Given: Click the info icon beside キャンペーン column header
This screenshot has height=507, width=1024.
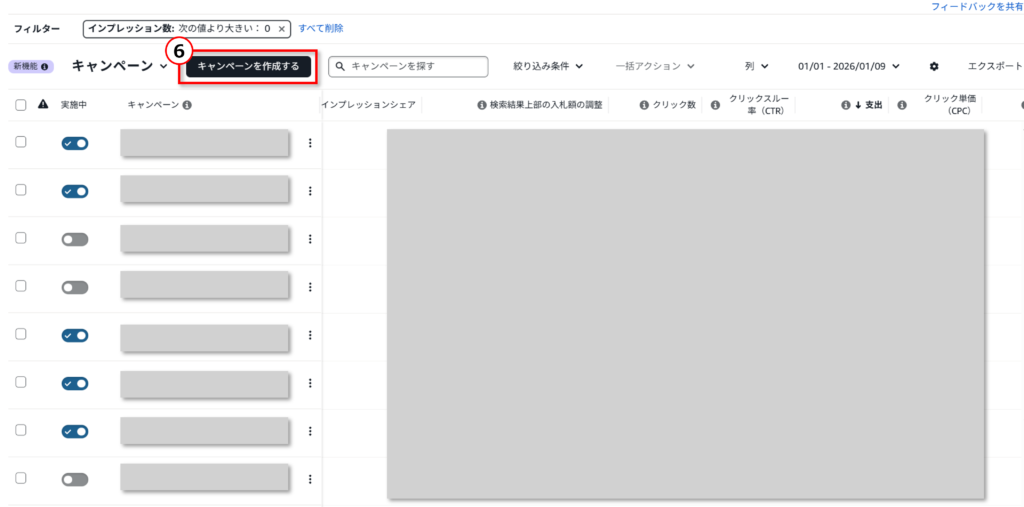Looking at the screenshot, I should point(187,105).
